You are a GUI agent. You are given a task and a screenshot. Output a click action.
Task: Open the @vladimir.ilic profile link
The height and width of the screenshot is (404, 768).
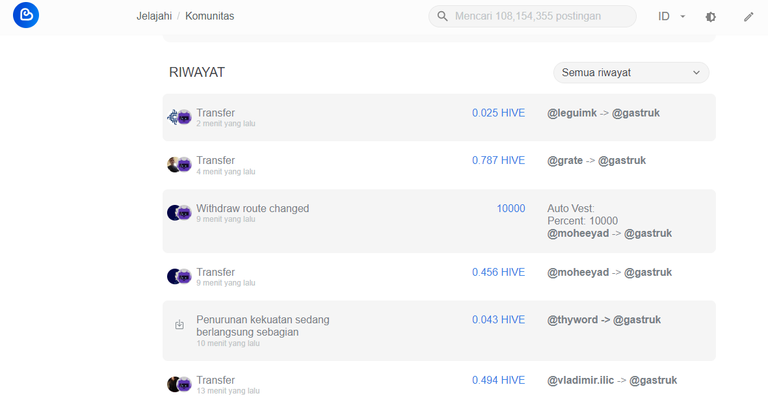pyautogui.click(x=580, y=380)
